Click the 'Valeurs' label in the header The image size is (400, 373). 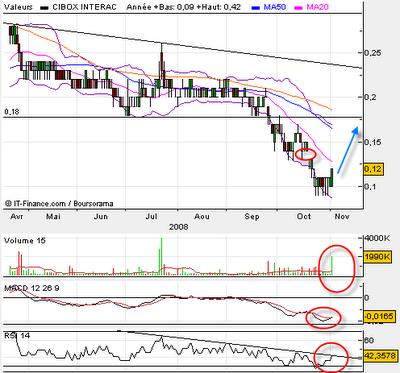coord(18,7)
